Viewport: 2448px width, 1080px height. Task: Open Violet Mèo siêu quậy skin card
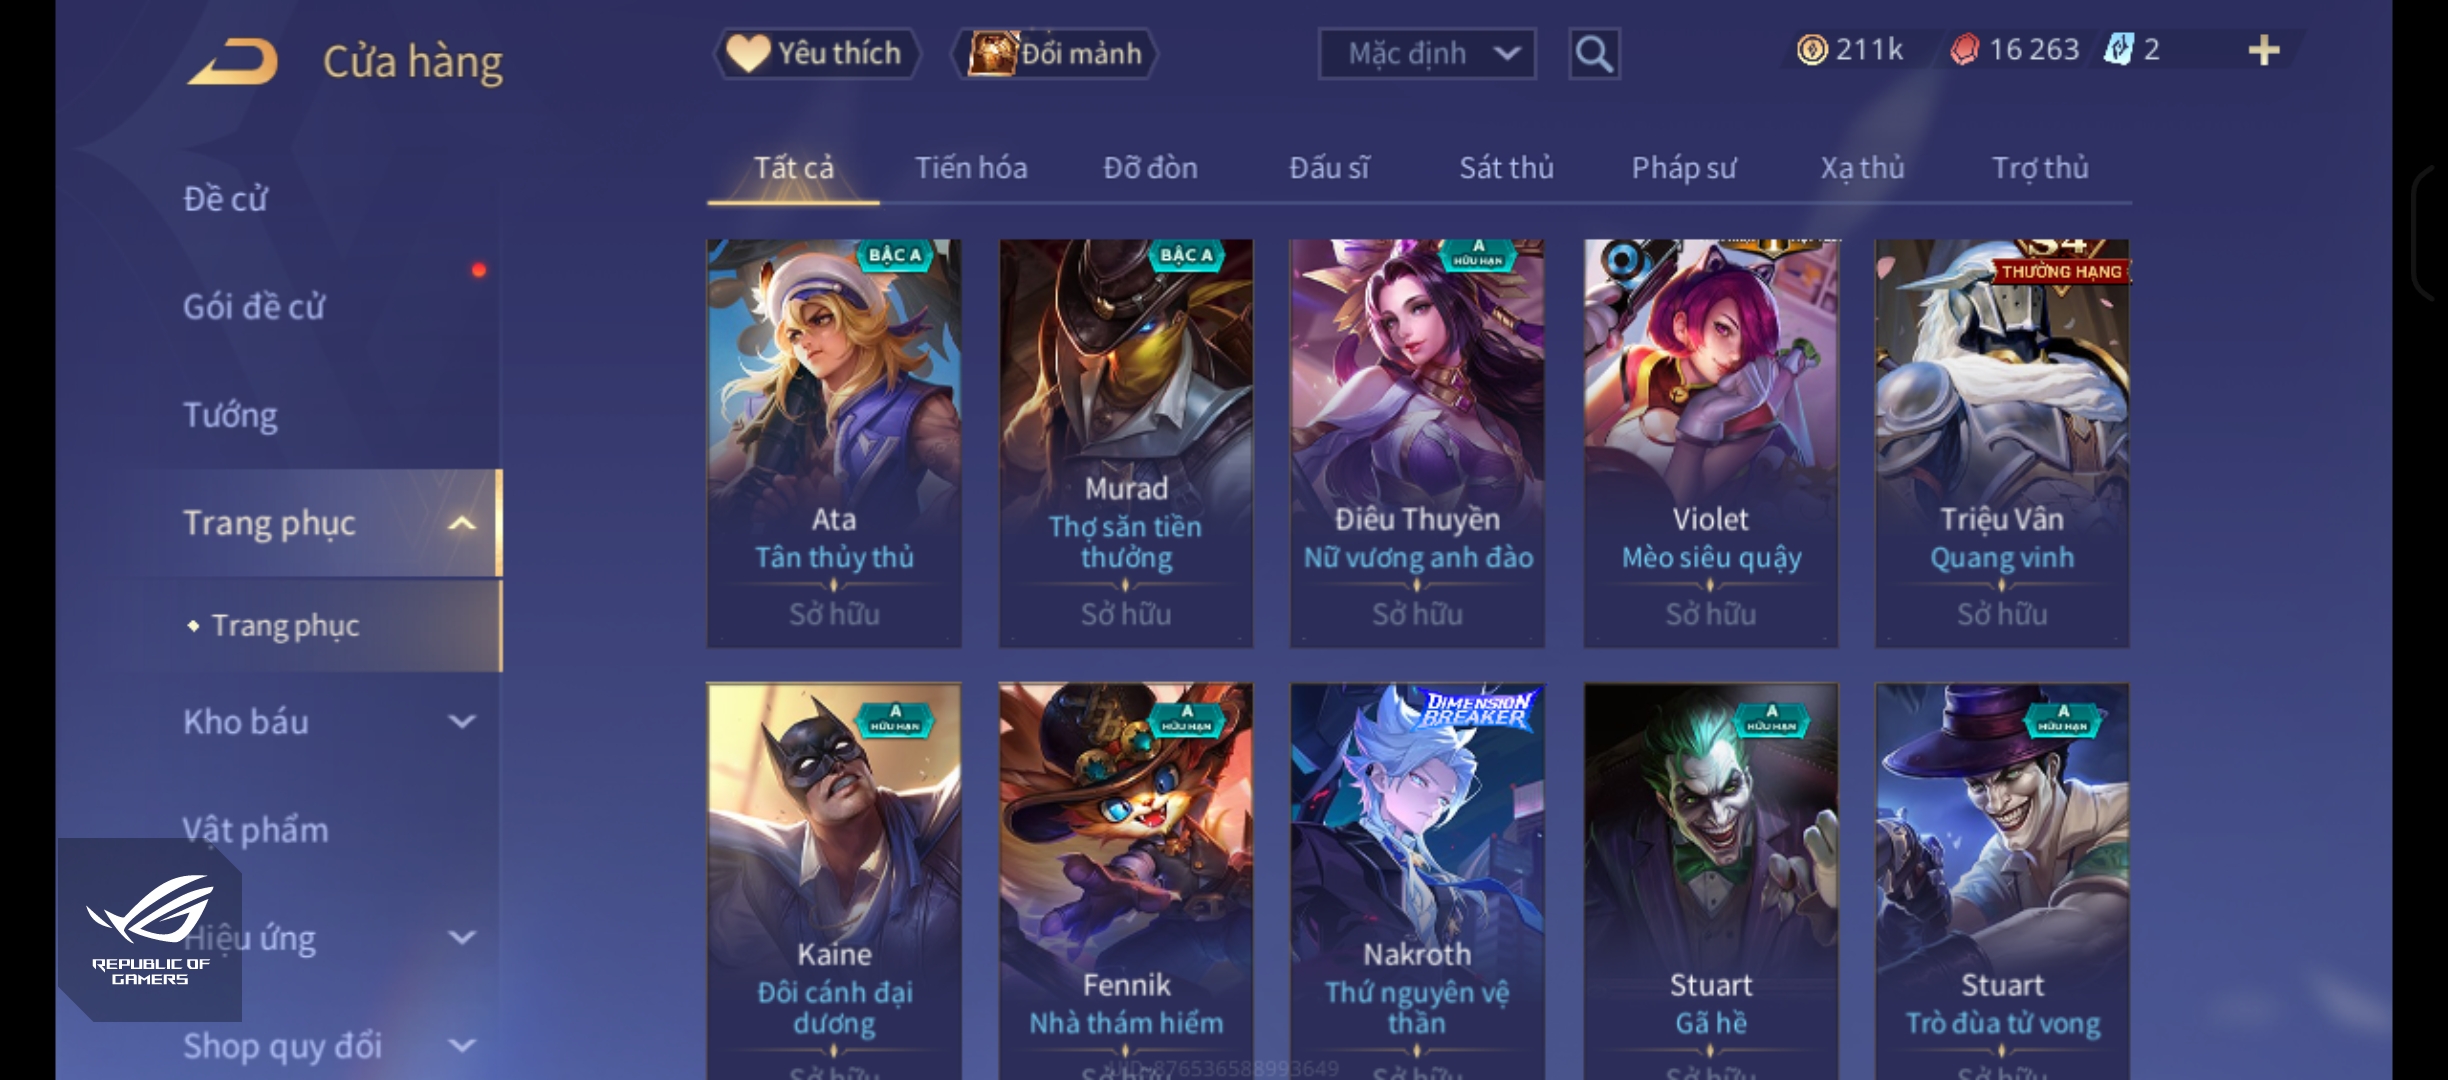click(1711, 443)
